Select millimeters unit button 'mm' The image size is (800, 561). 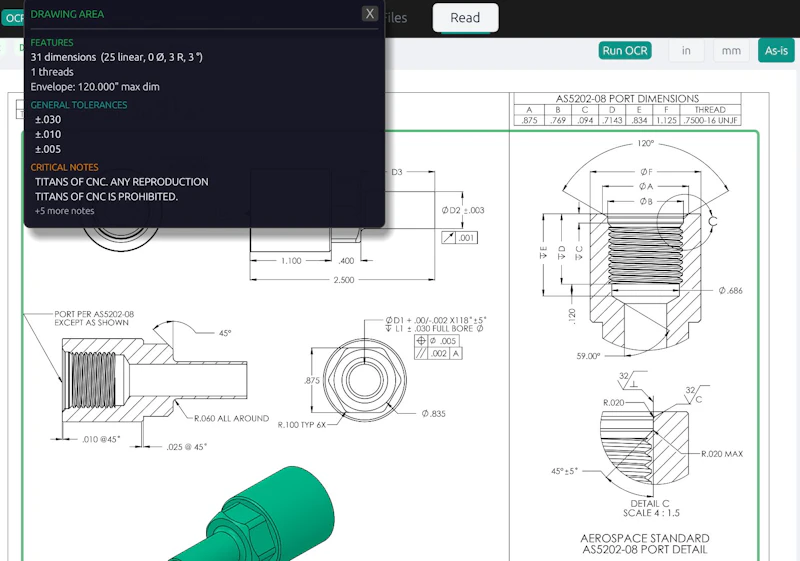click(x=731, y=50)
